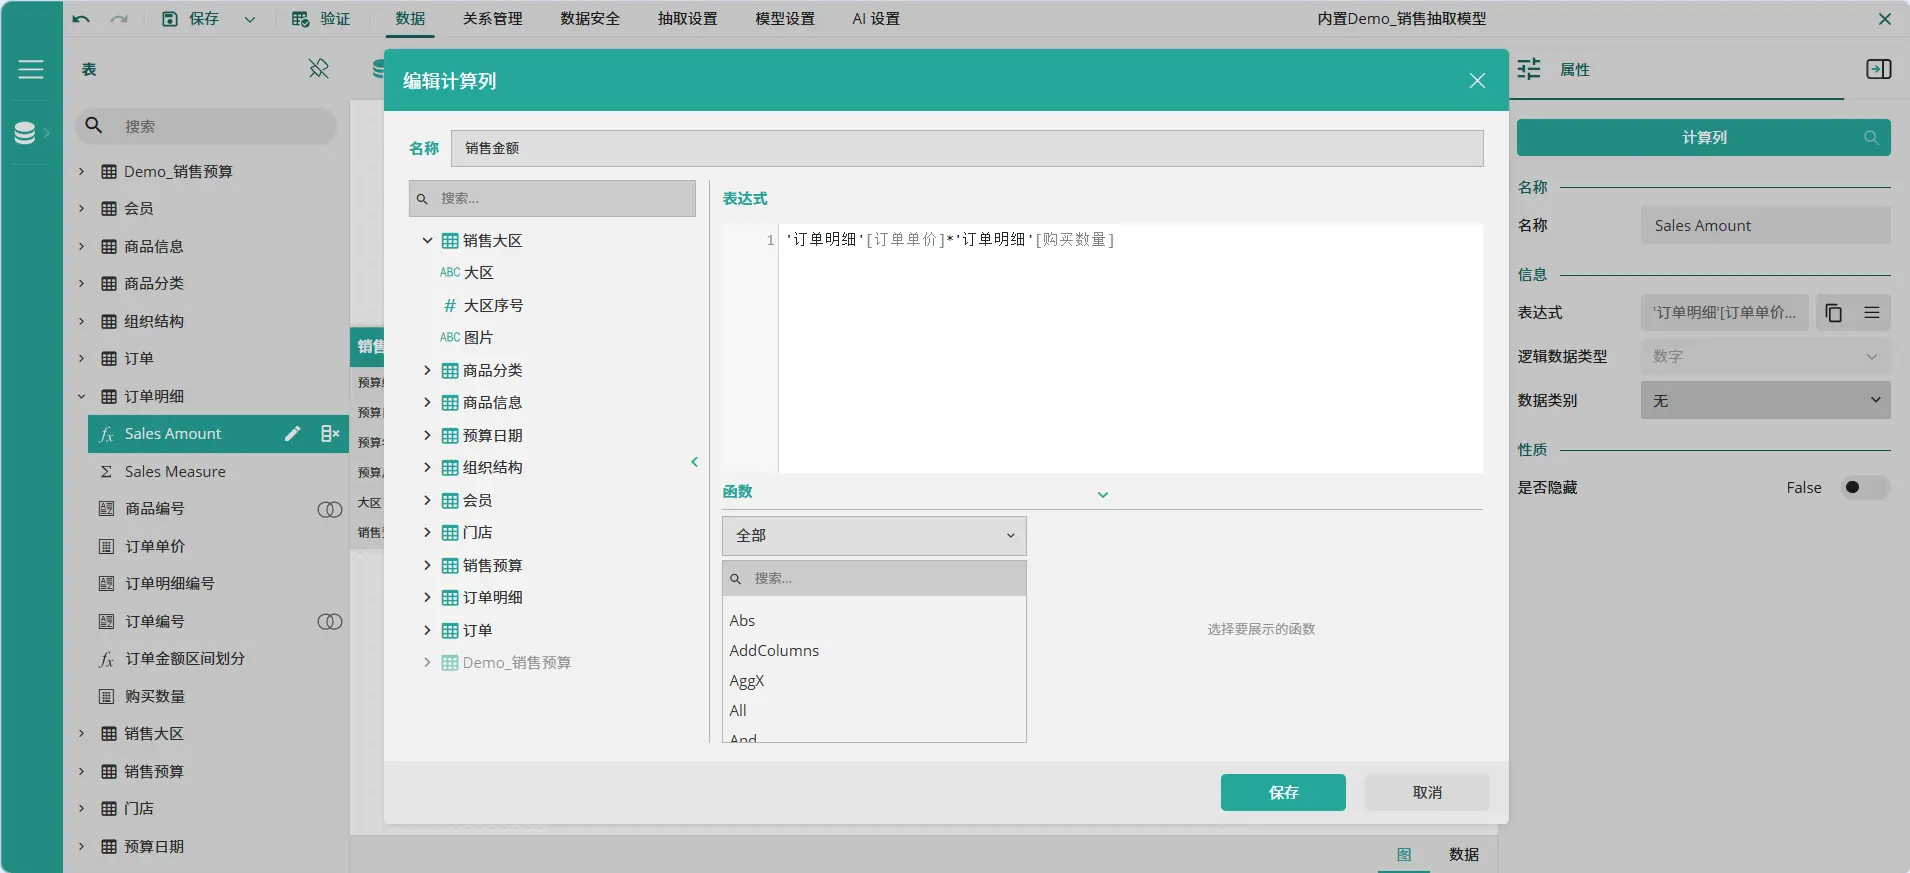Click the undo arrow icon
This screenshot has width=1910, height=873.
[81, 19]
